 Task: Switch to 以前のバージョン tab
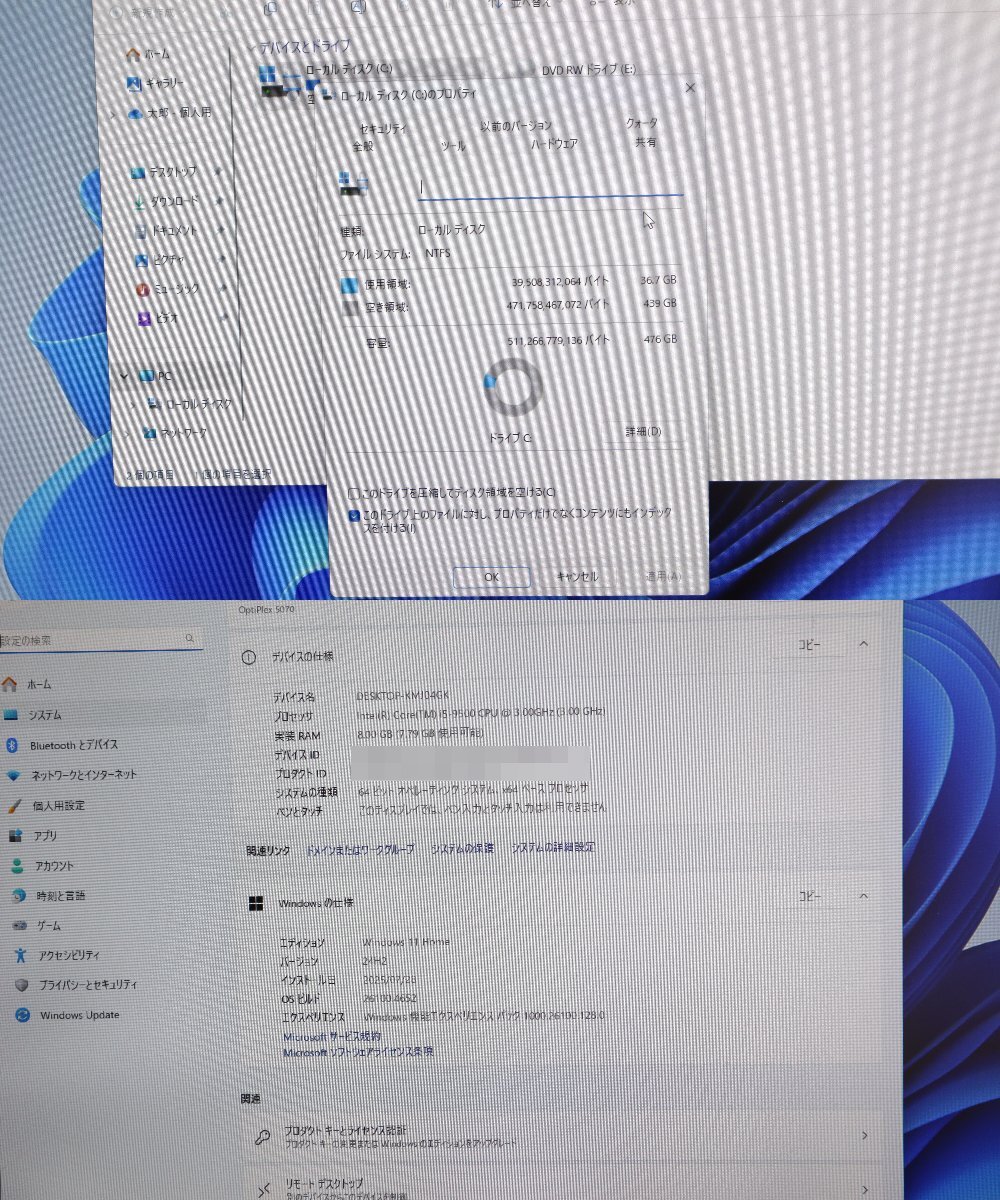515,126
